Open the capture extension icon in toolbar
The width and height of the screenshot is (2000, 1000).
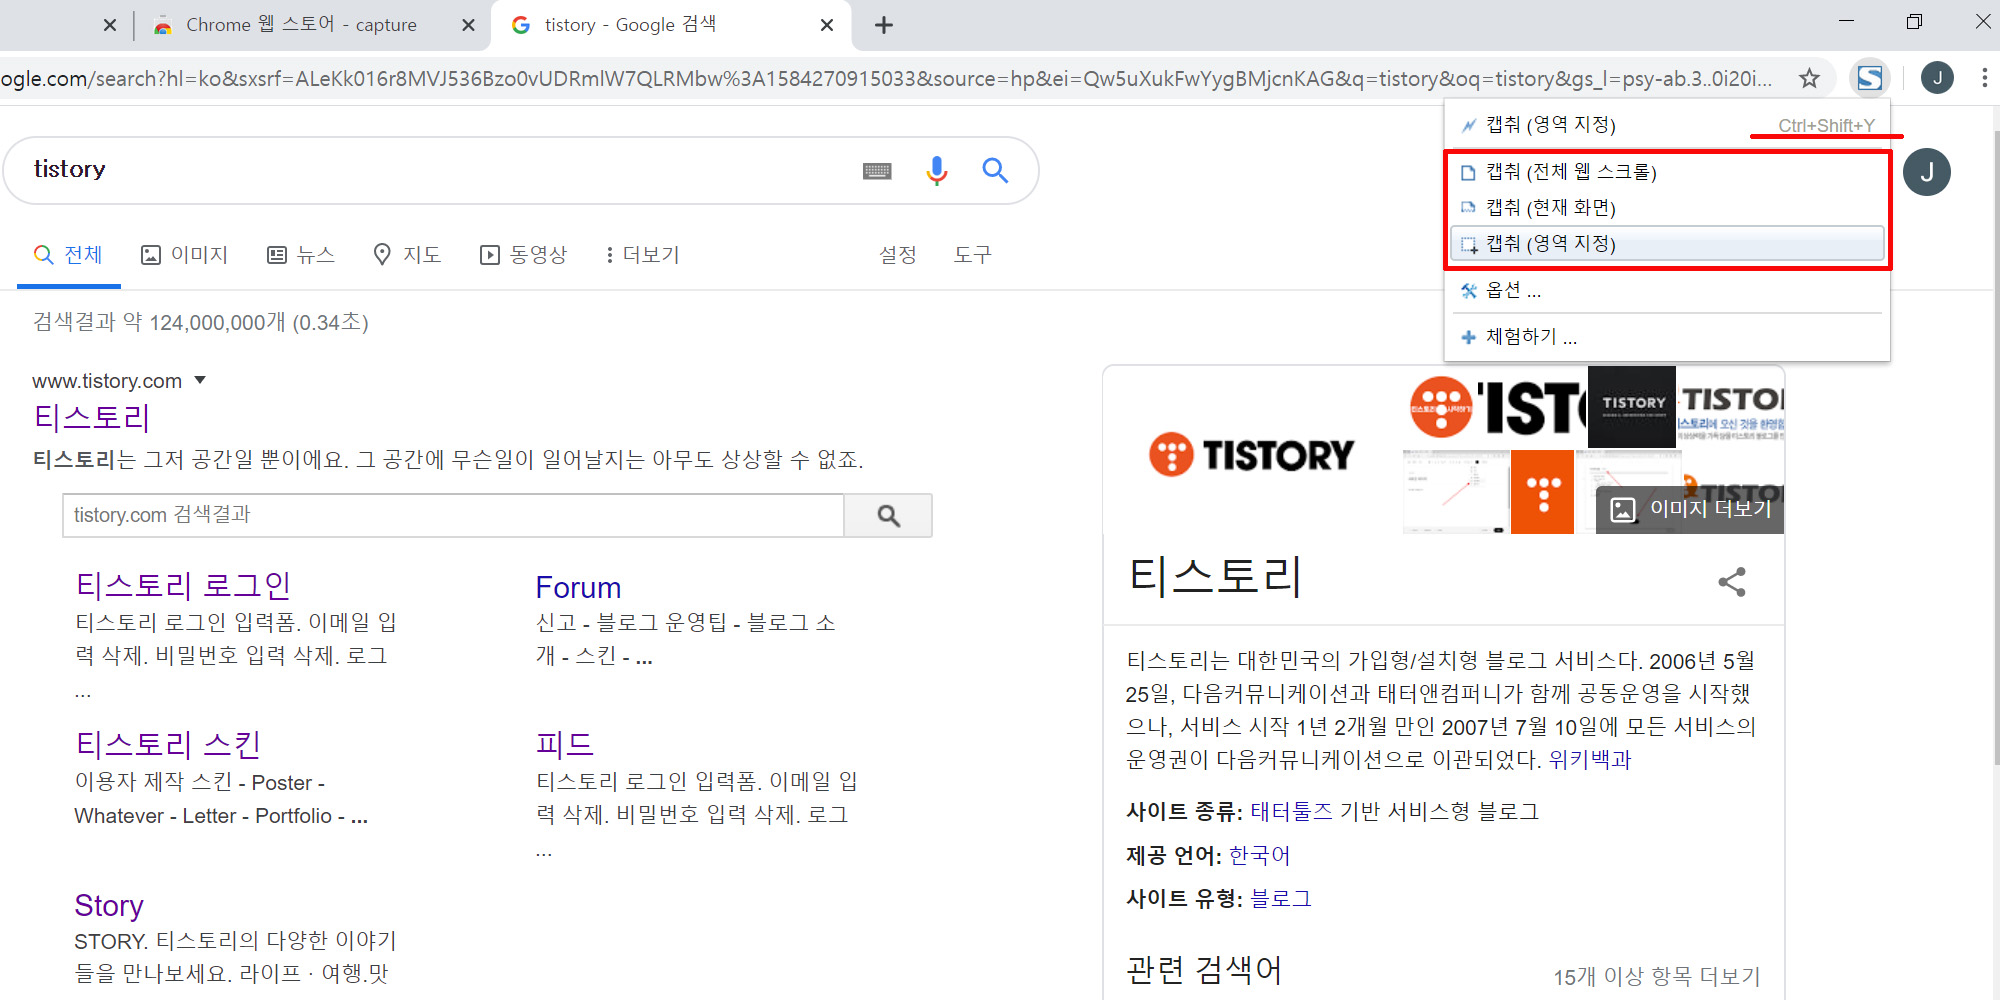(1869, 78)
